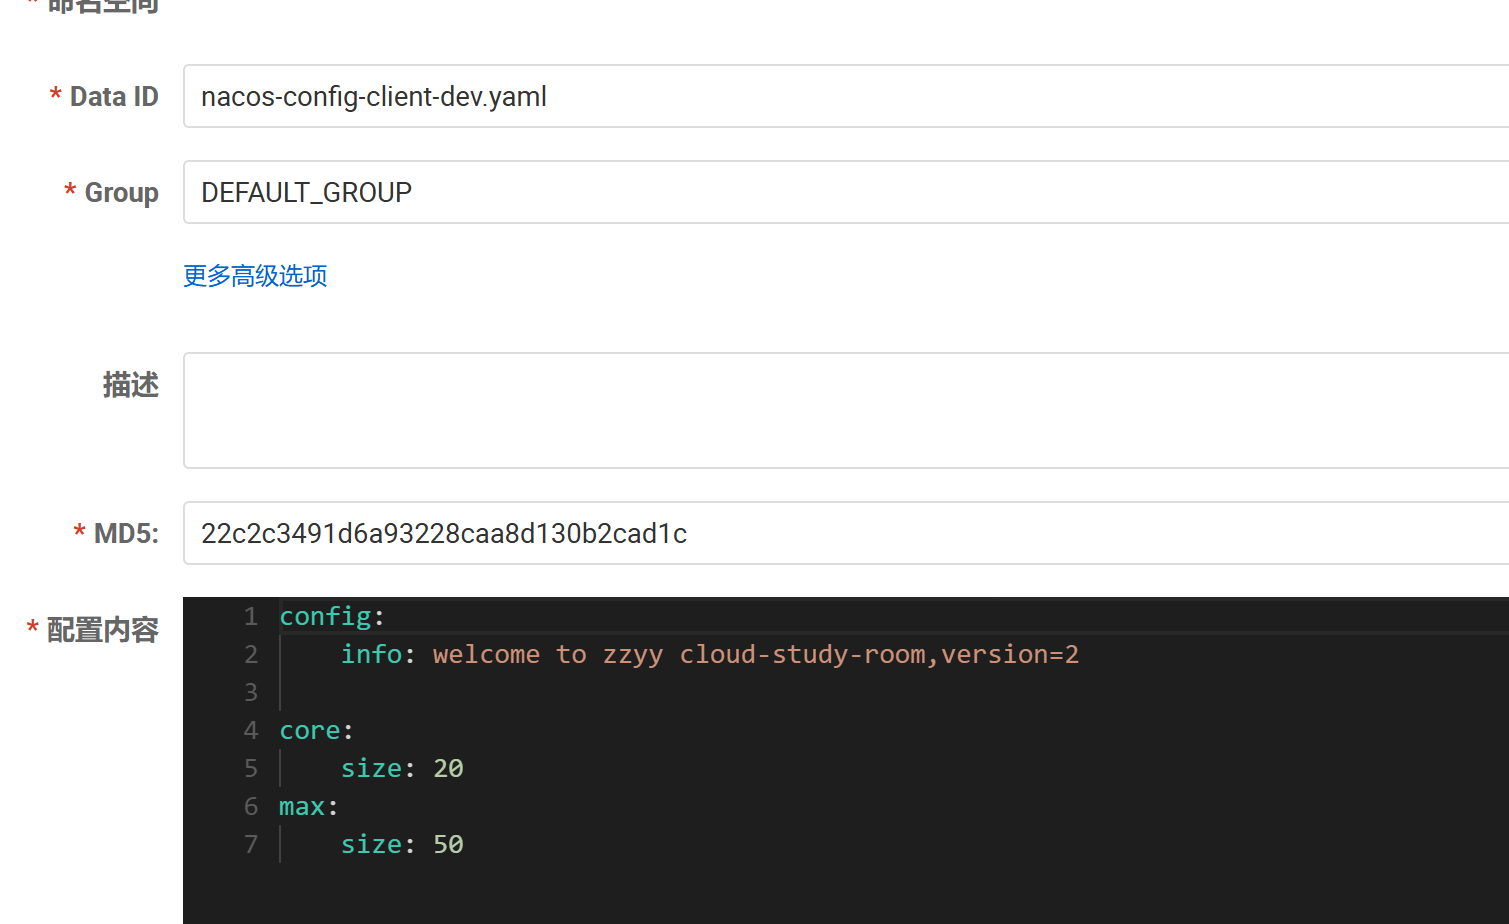Viewport: 1509px width, 924px height.
Task: Open the 更多高级选项 link
Action: click(255, 276)
